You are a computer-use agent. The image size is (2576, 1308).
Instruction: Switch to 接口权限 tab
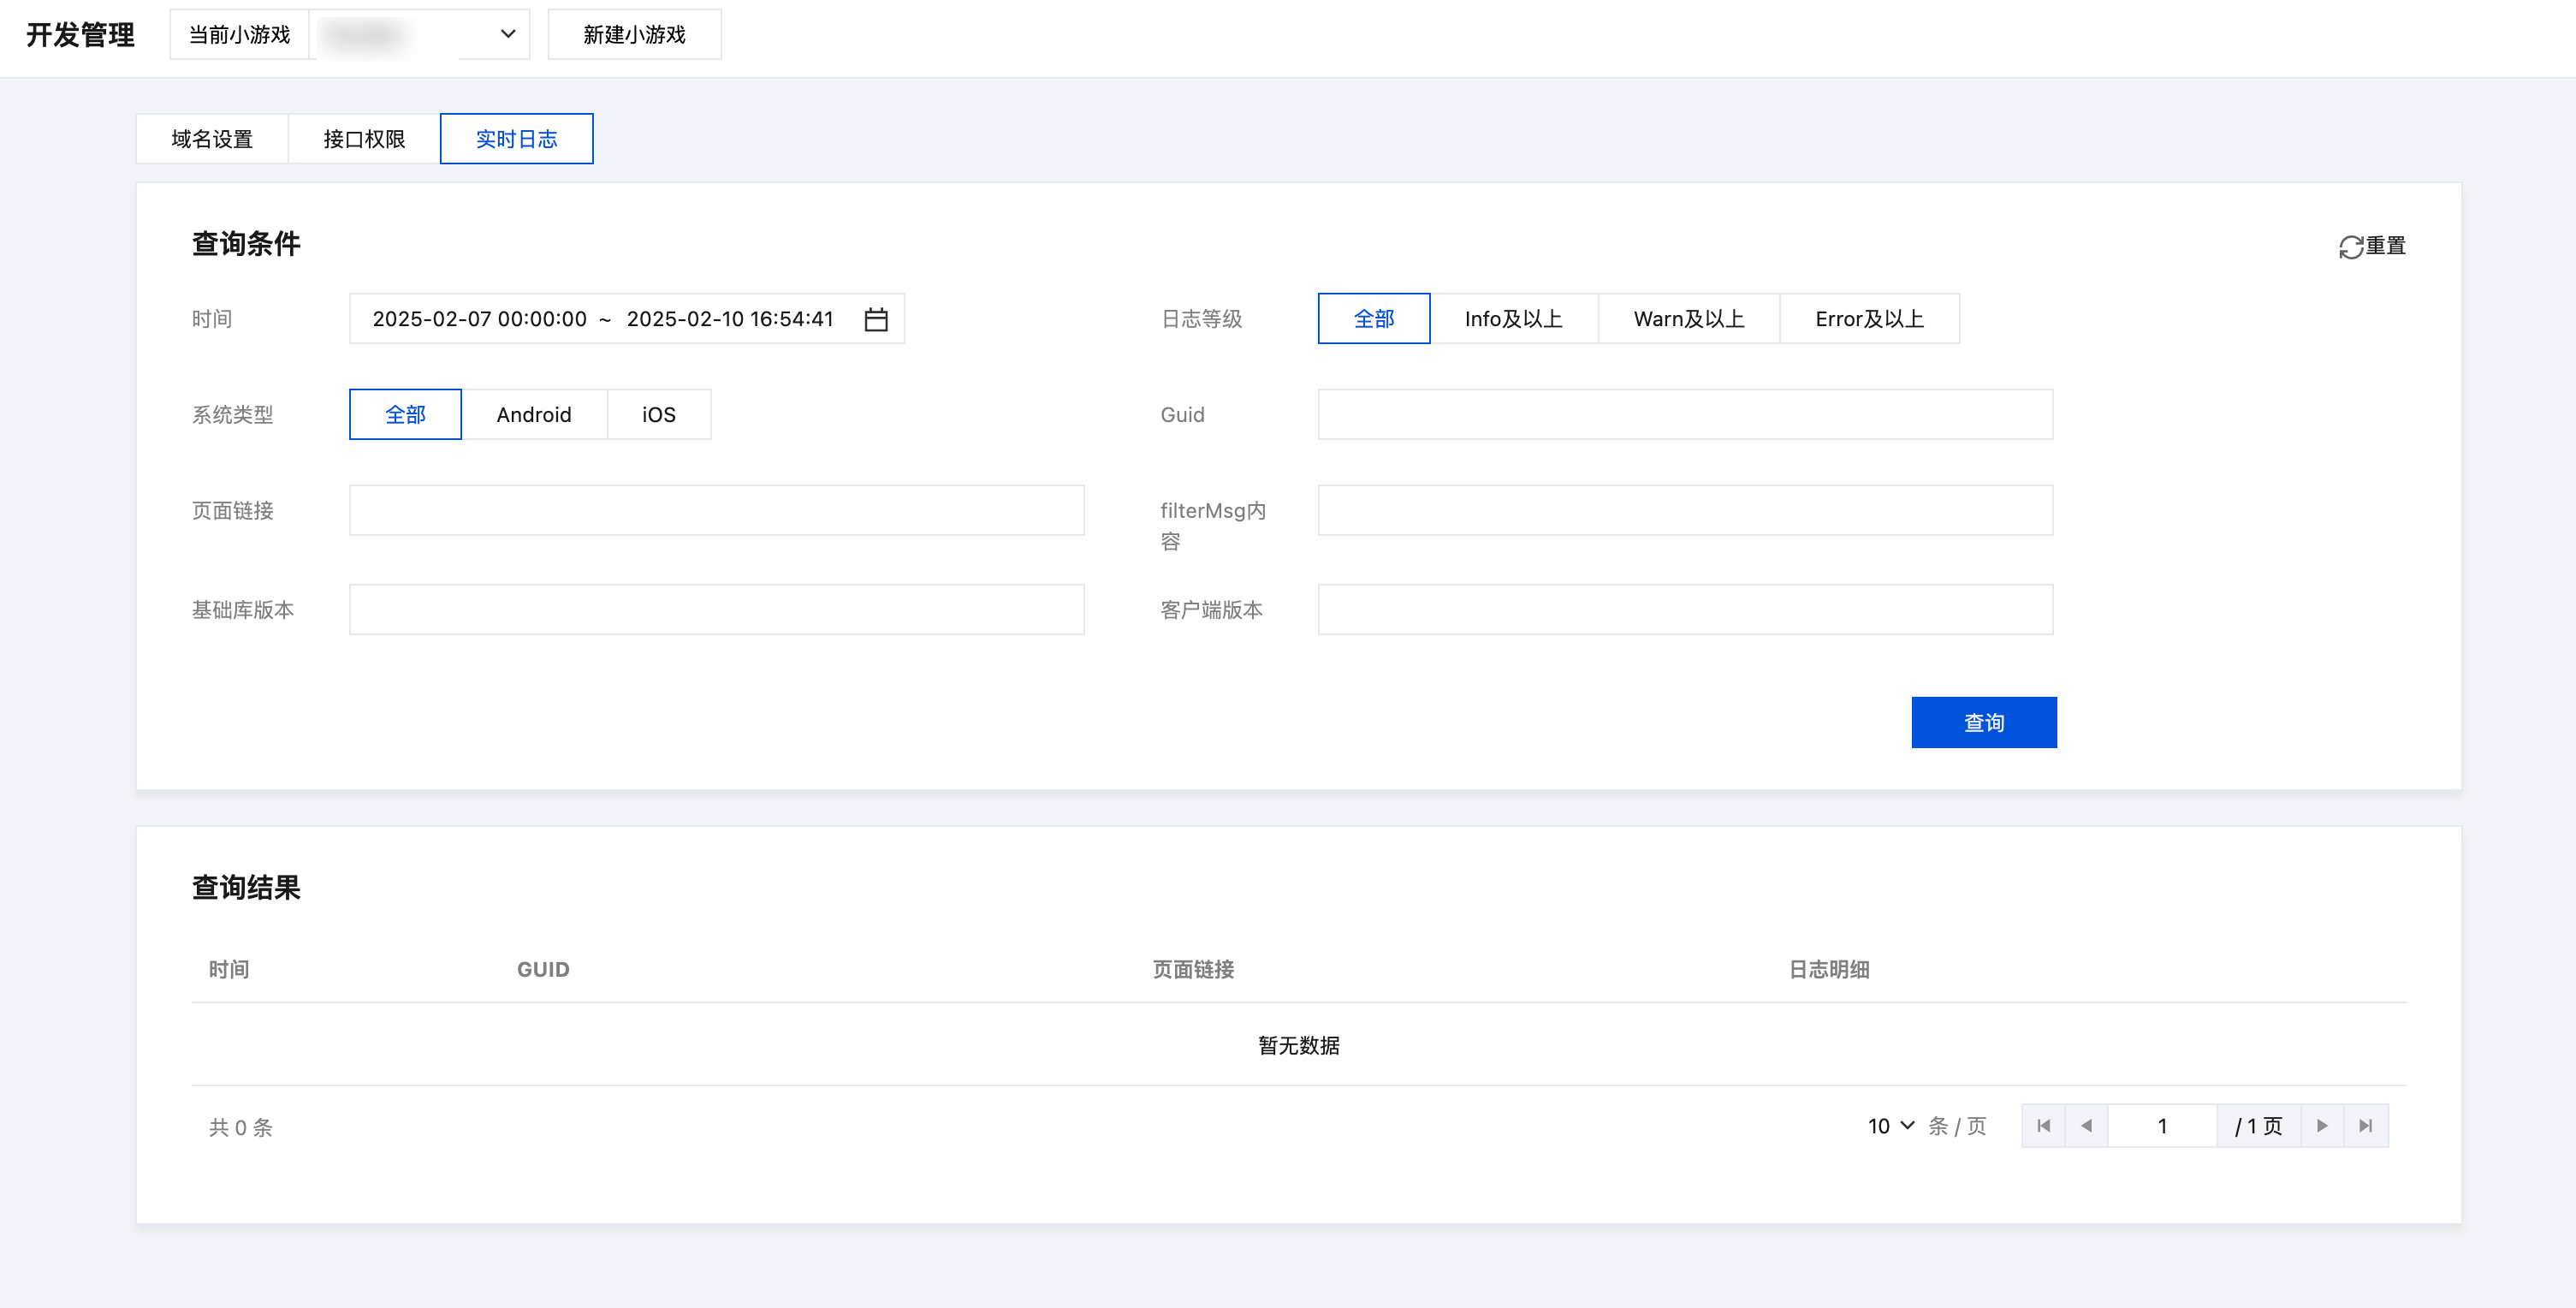364,139
